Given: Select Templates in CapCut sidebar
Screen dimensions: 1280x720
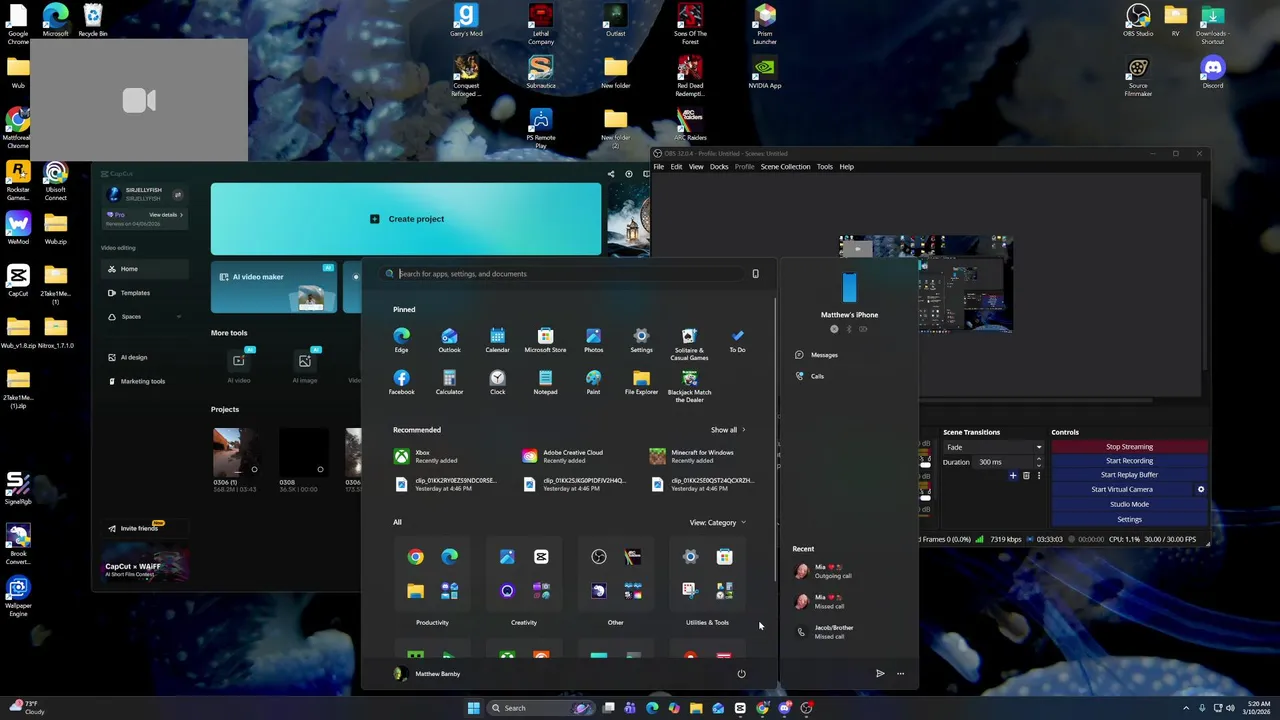Looking at the screenshot, I should 144,293.
